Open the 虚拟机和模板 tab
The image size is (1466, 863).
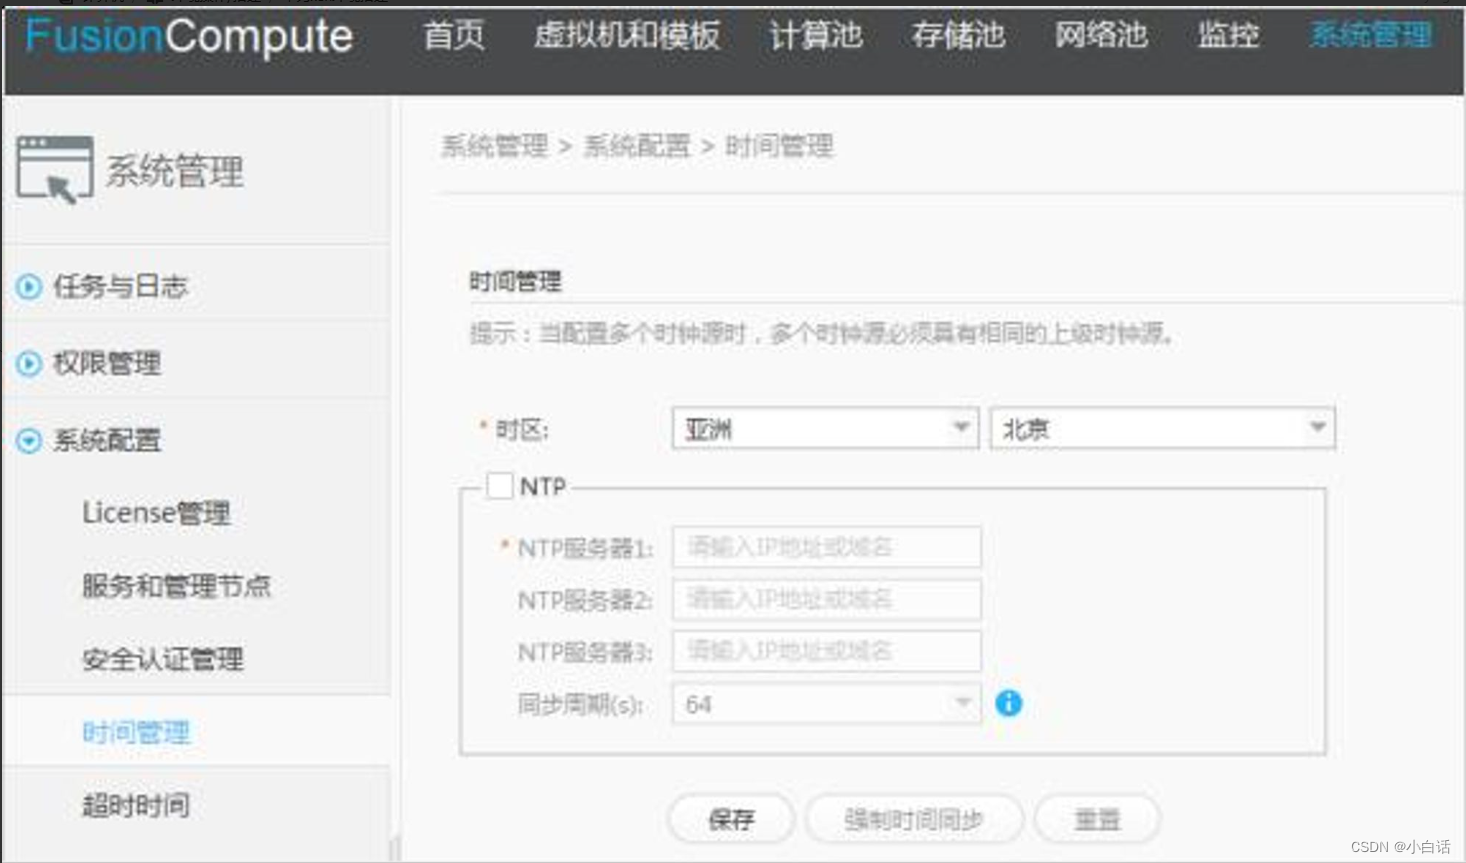coord(627,36)
